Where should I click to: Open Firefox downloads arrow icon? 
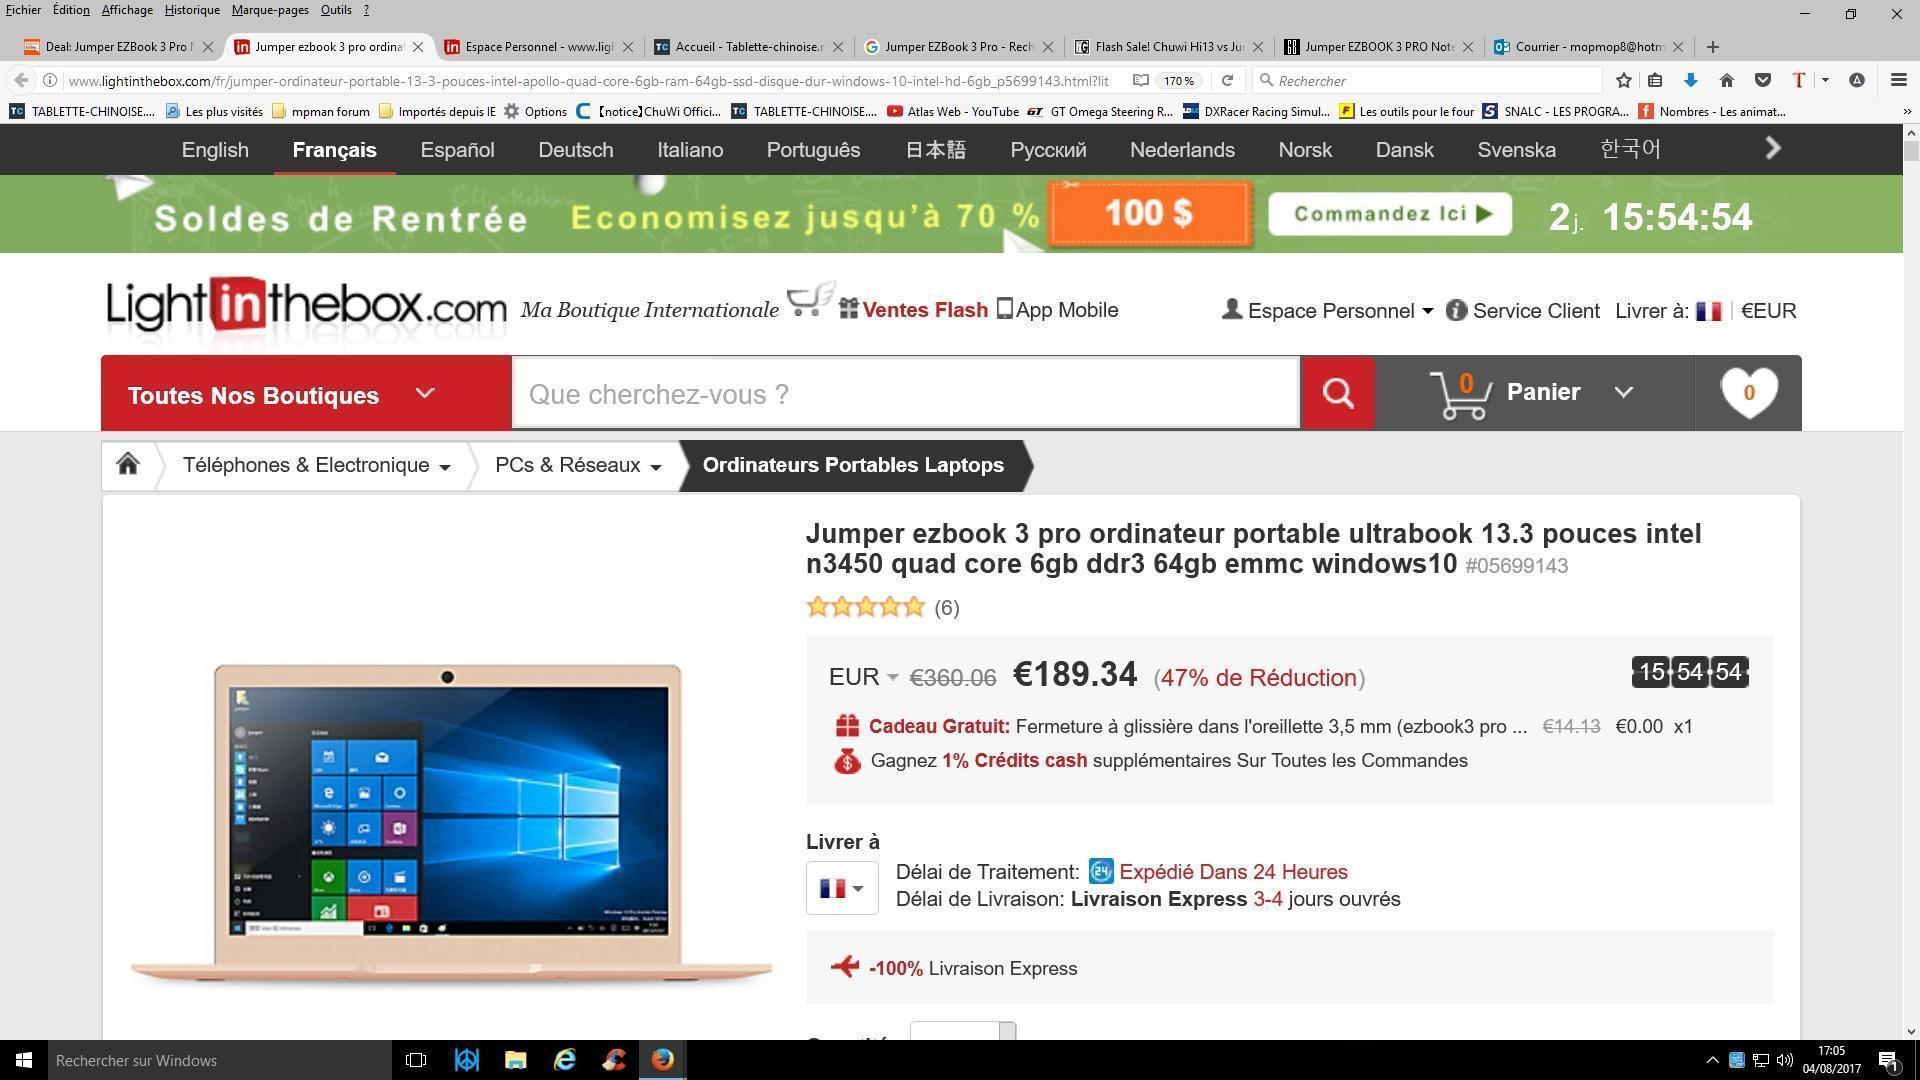point(1691,80)
